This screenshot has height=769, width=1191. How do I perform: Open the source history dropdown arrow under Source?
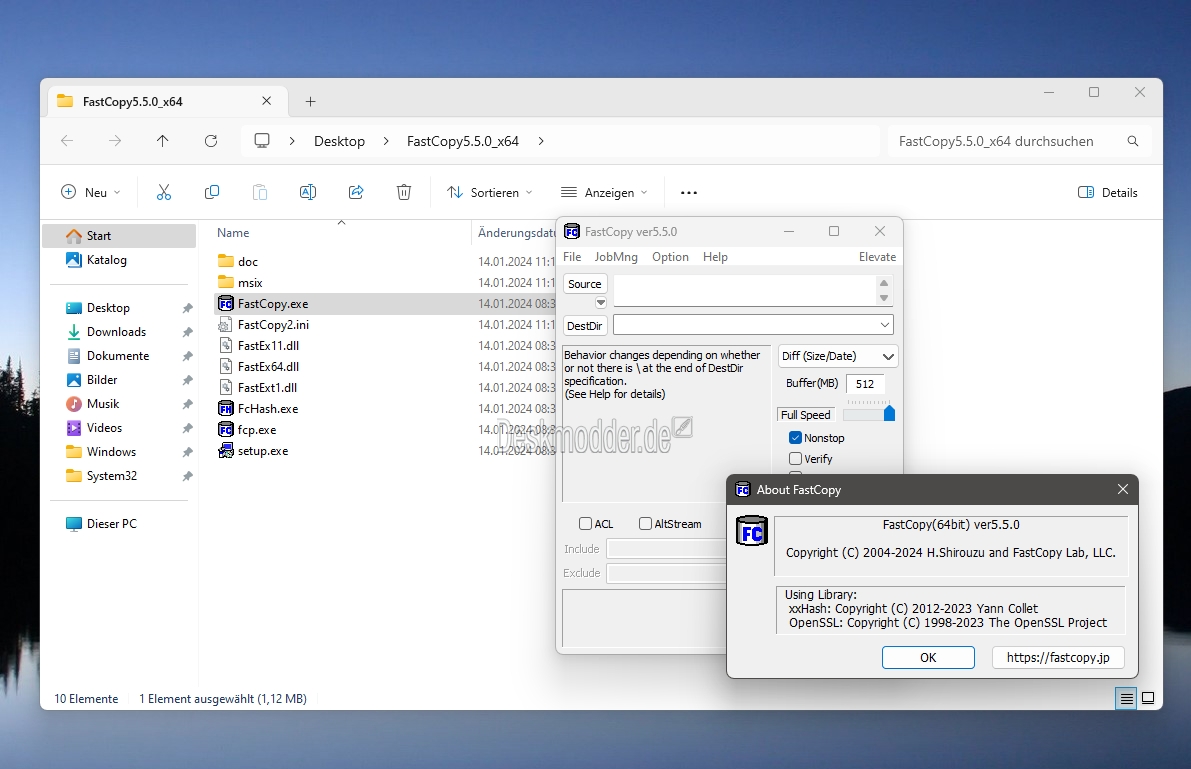coord(601,303)
